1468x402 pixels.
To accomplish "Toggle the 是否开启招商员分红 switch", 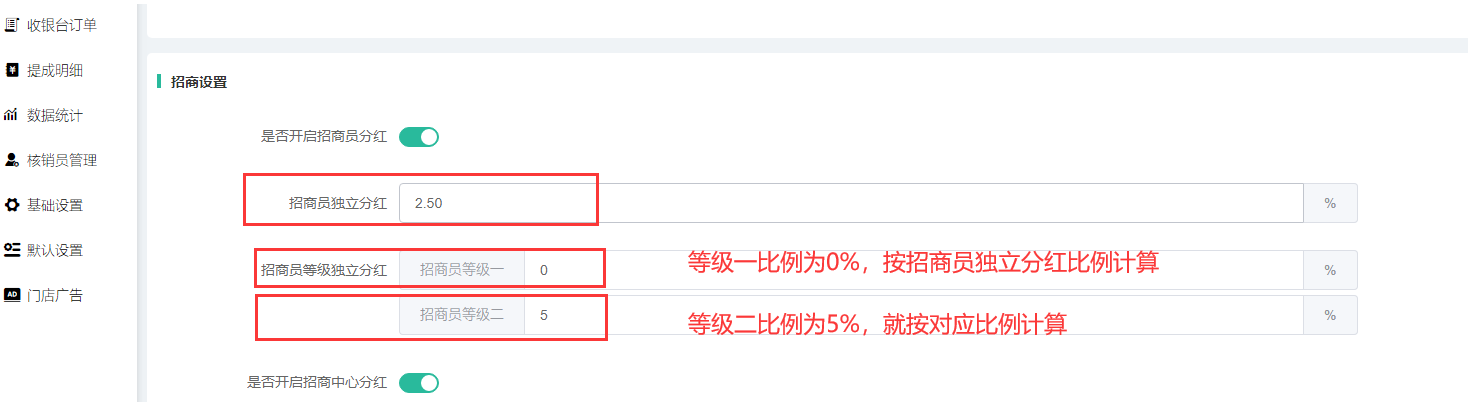I will (419, 137).
